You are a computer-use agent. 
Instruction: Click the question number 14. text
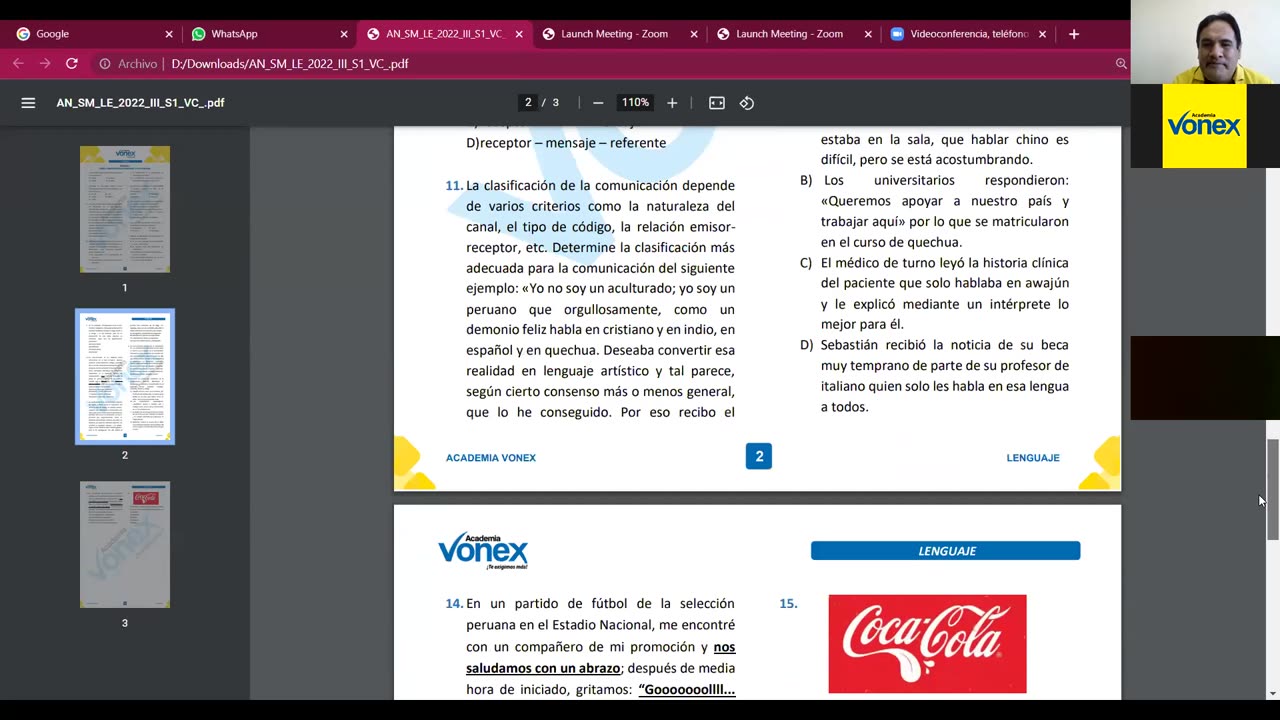454,603
